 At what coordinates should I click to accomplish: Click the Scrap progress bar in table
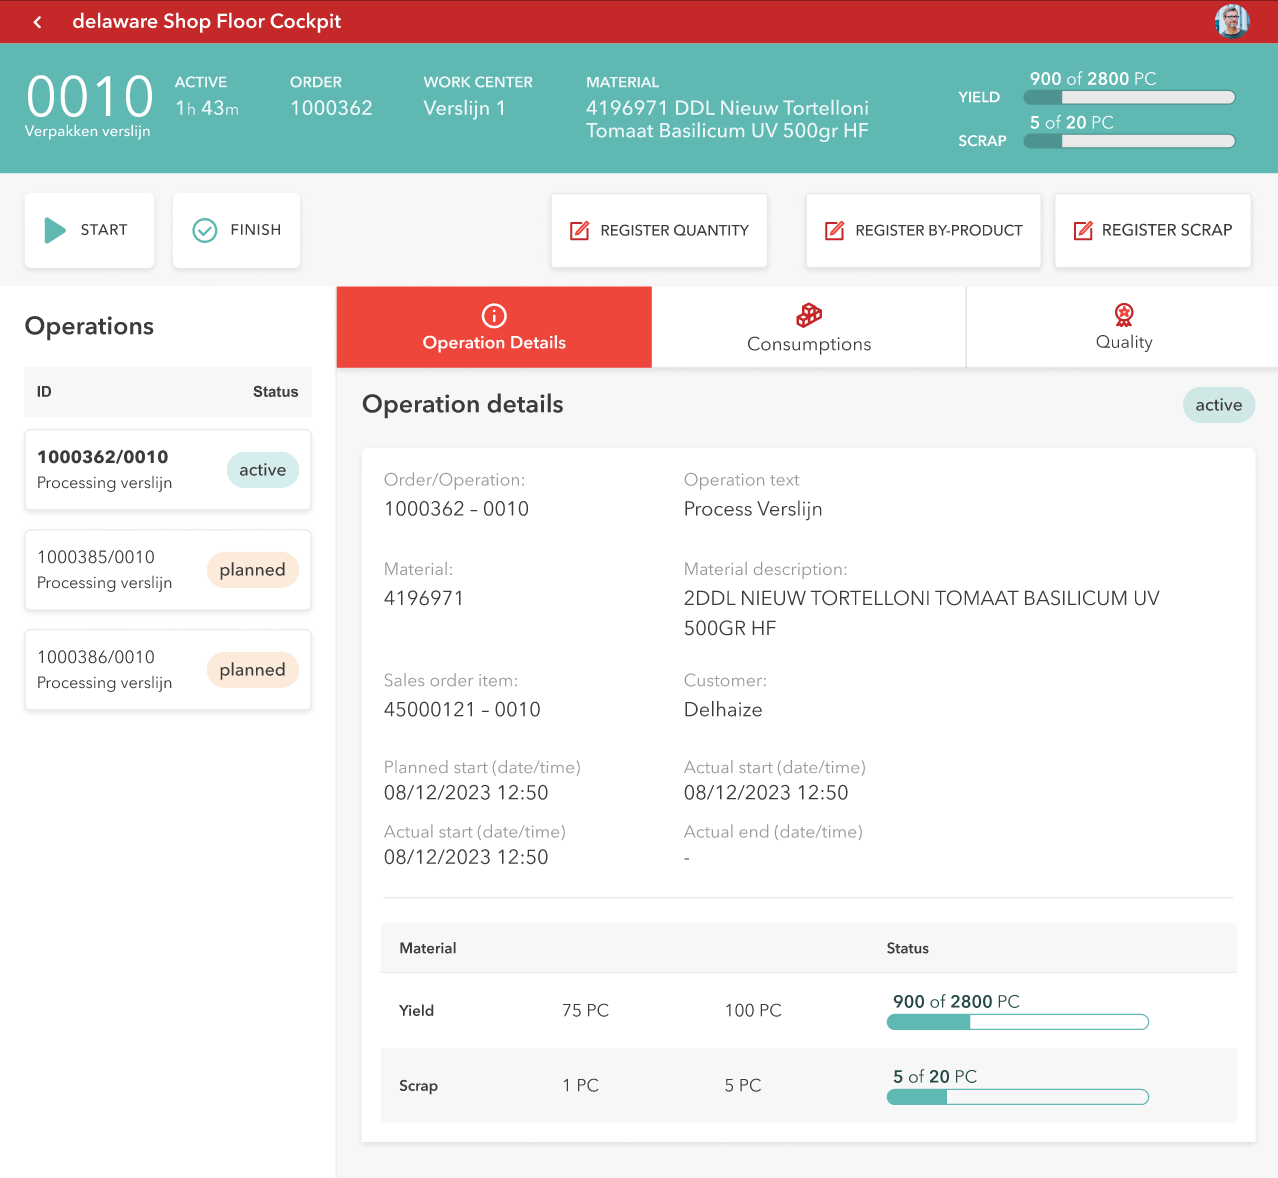(x=1017, y=1097)
